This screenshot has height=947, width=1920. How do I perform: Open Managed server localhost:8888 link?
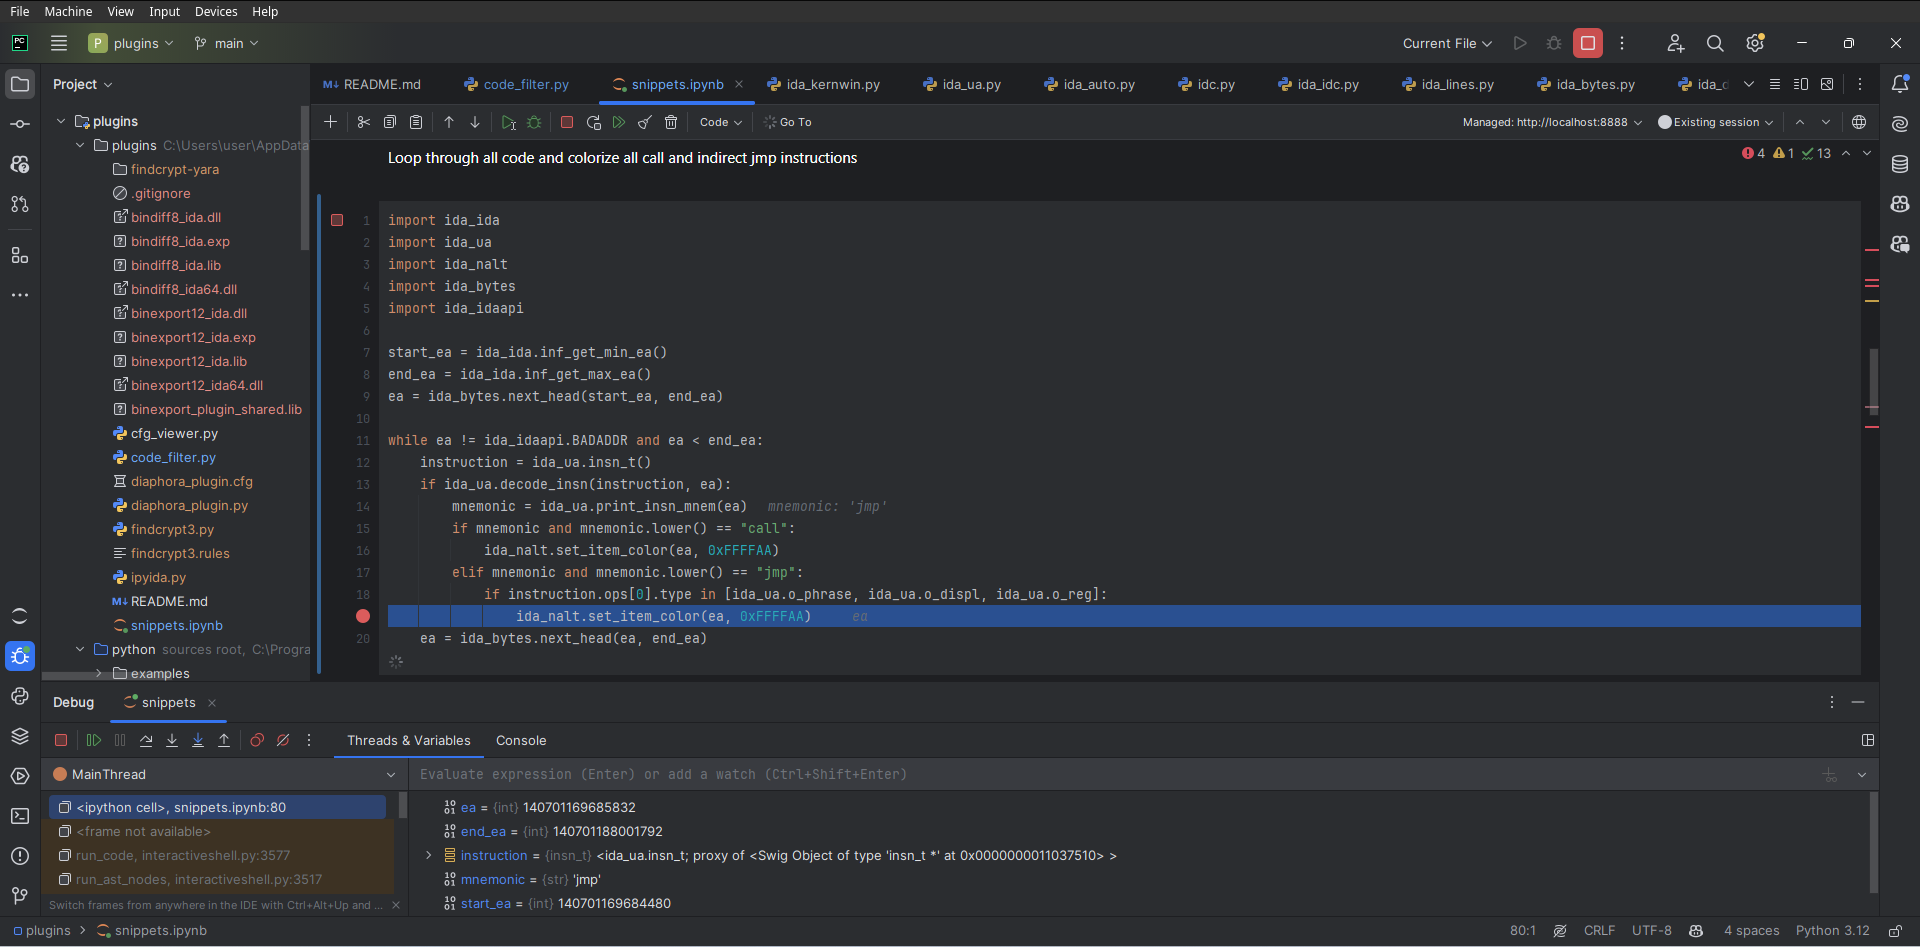pos(1552,122)
